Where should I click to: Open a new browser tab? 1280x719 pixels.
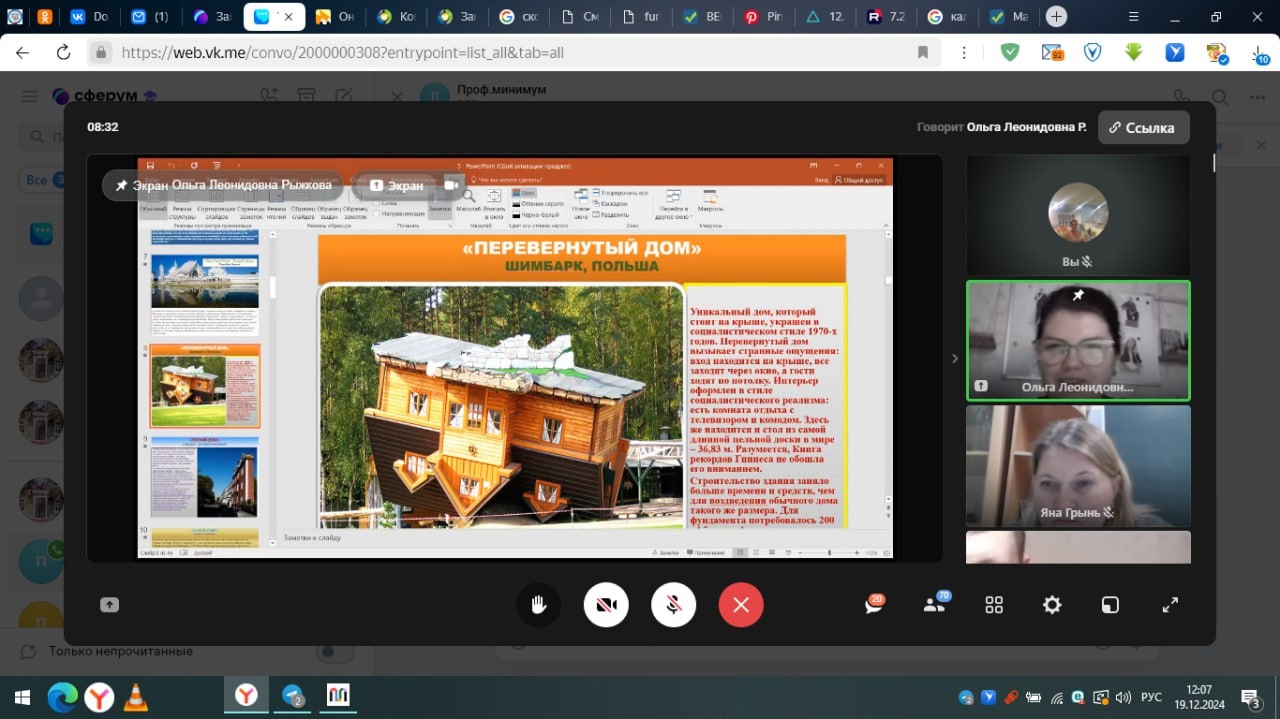tap(1056, 17)
